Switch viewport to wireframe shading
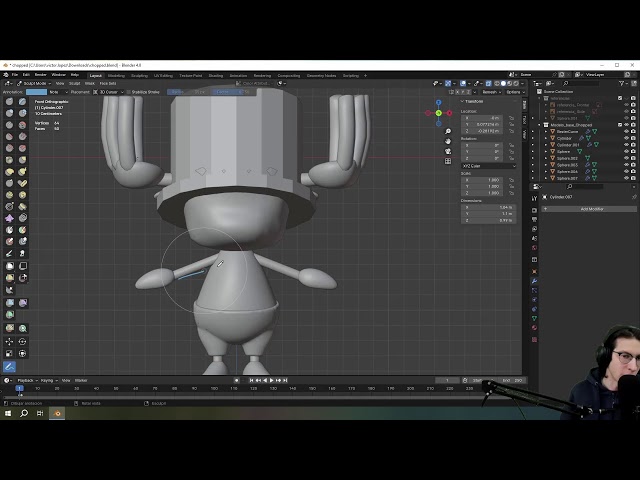The height and width of the screenshot is (480, 640). [497, 83]
